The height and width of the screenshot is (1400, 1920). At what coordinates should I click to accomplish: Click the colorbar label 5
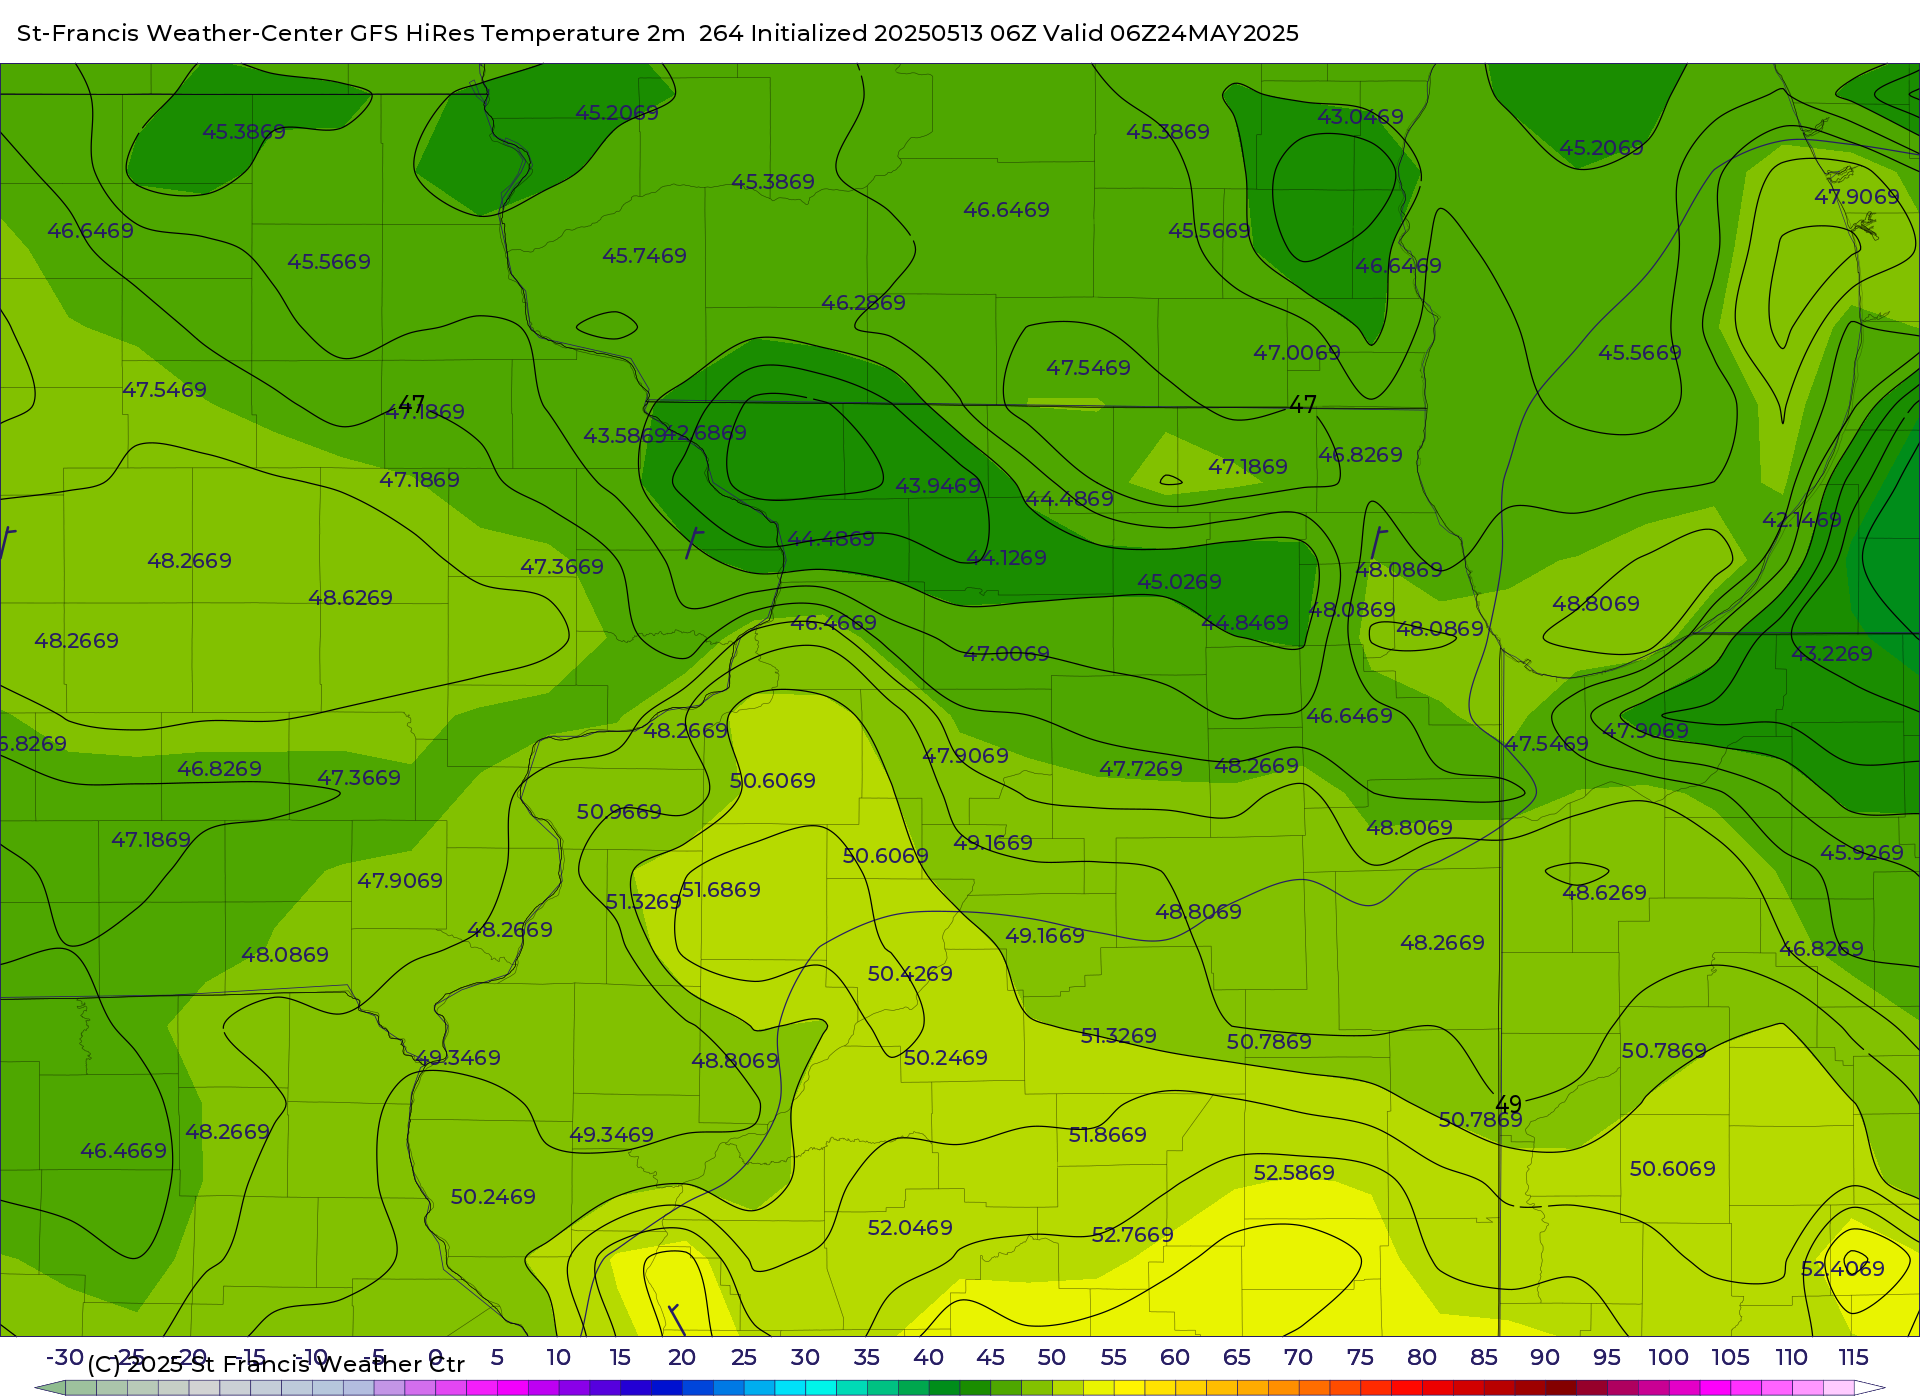point(497,1357)
